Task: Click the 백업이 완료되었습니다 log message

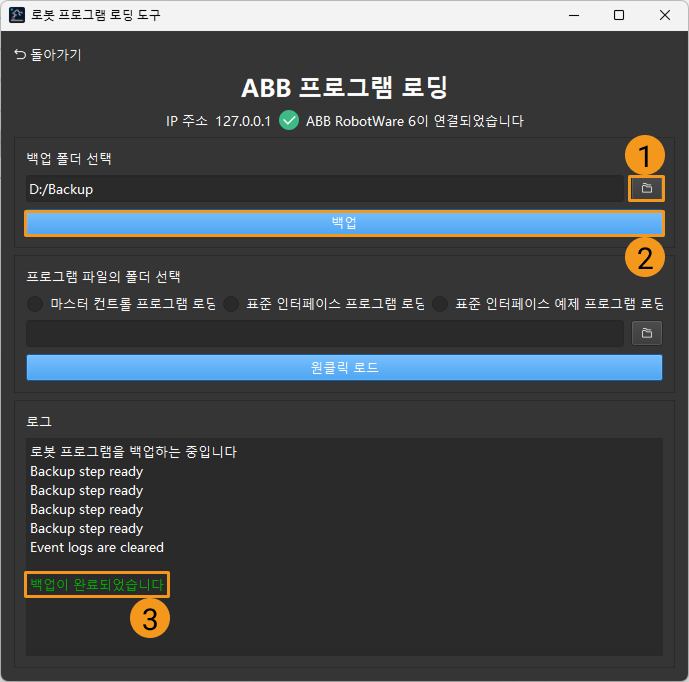Action: (x=97, y=584)
